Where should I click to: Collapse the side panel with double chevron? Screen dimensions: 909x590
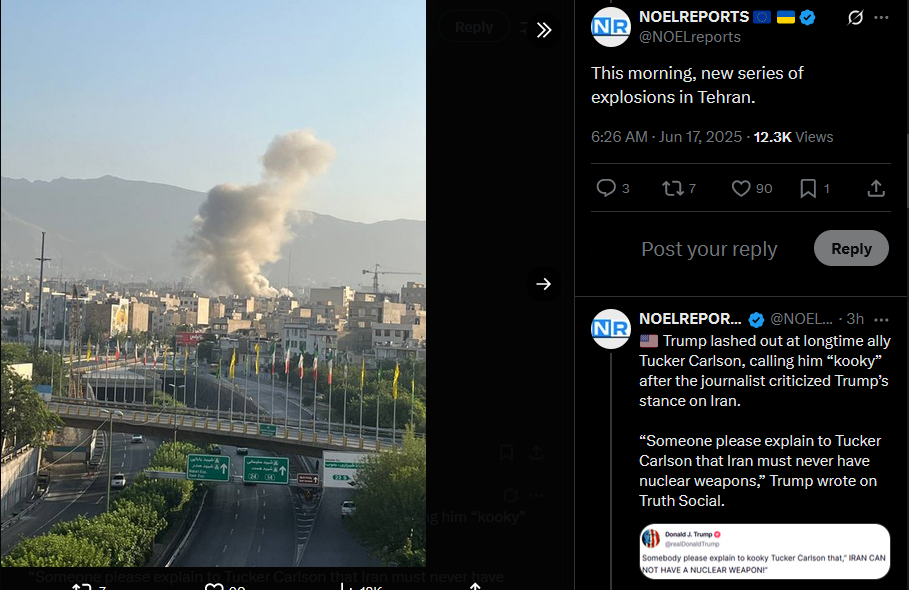[x=544, y=30]
